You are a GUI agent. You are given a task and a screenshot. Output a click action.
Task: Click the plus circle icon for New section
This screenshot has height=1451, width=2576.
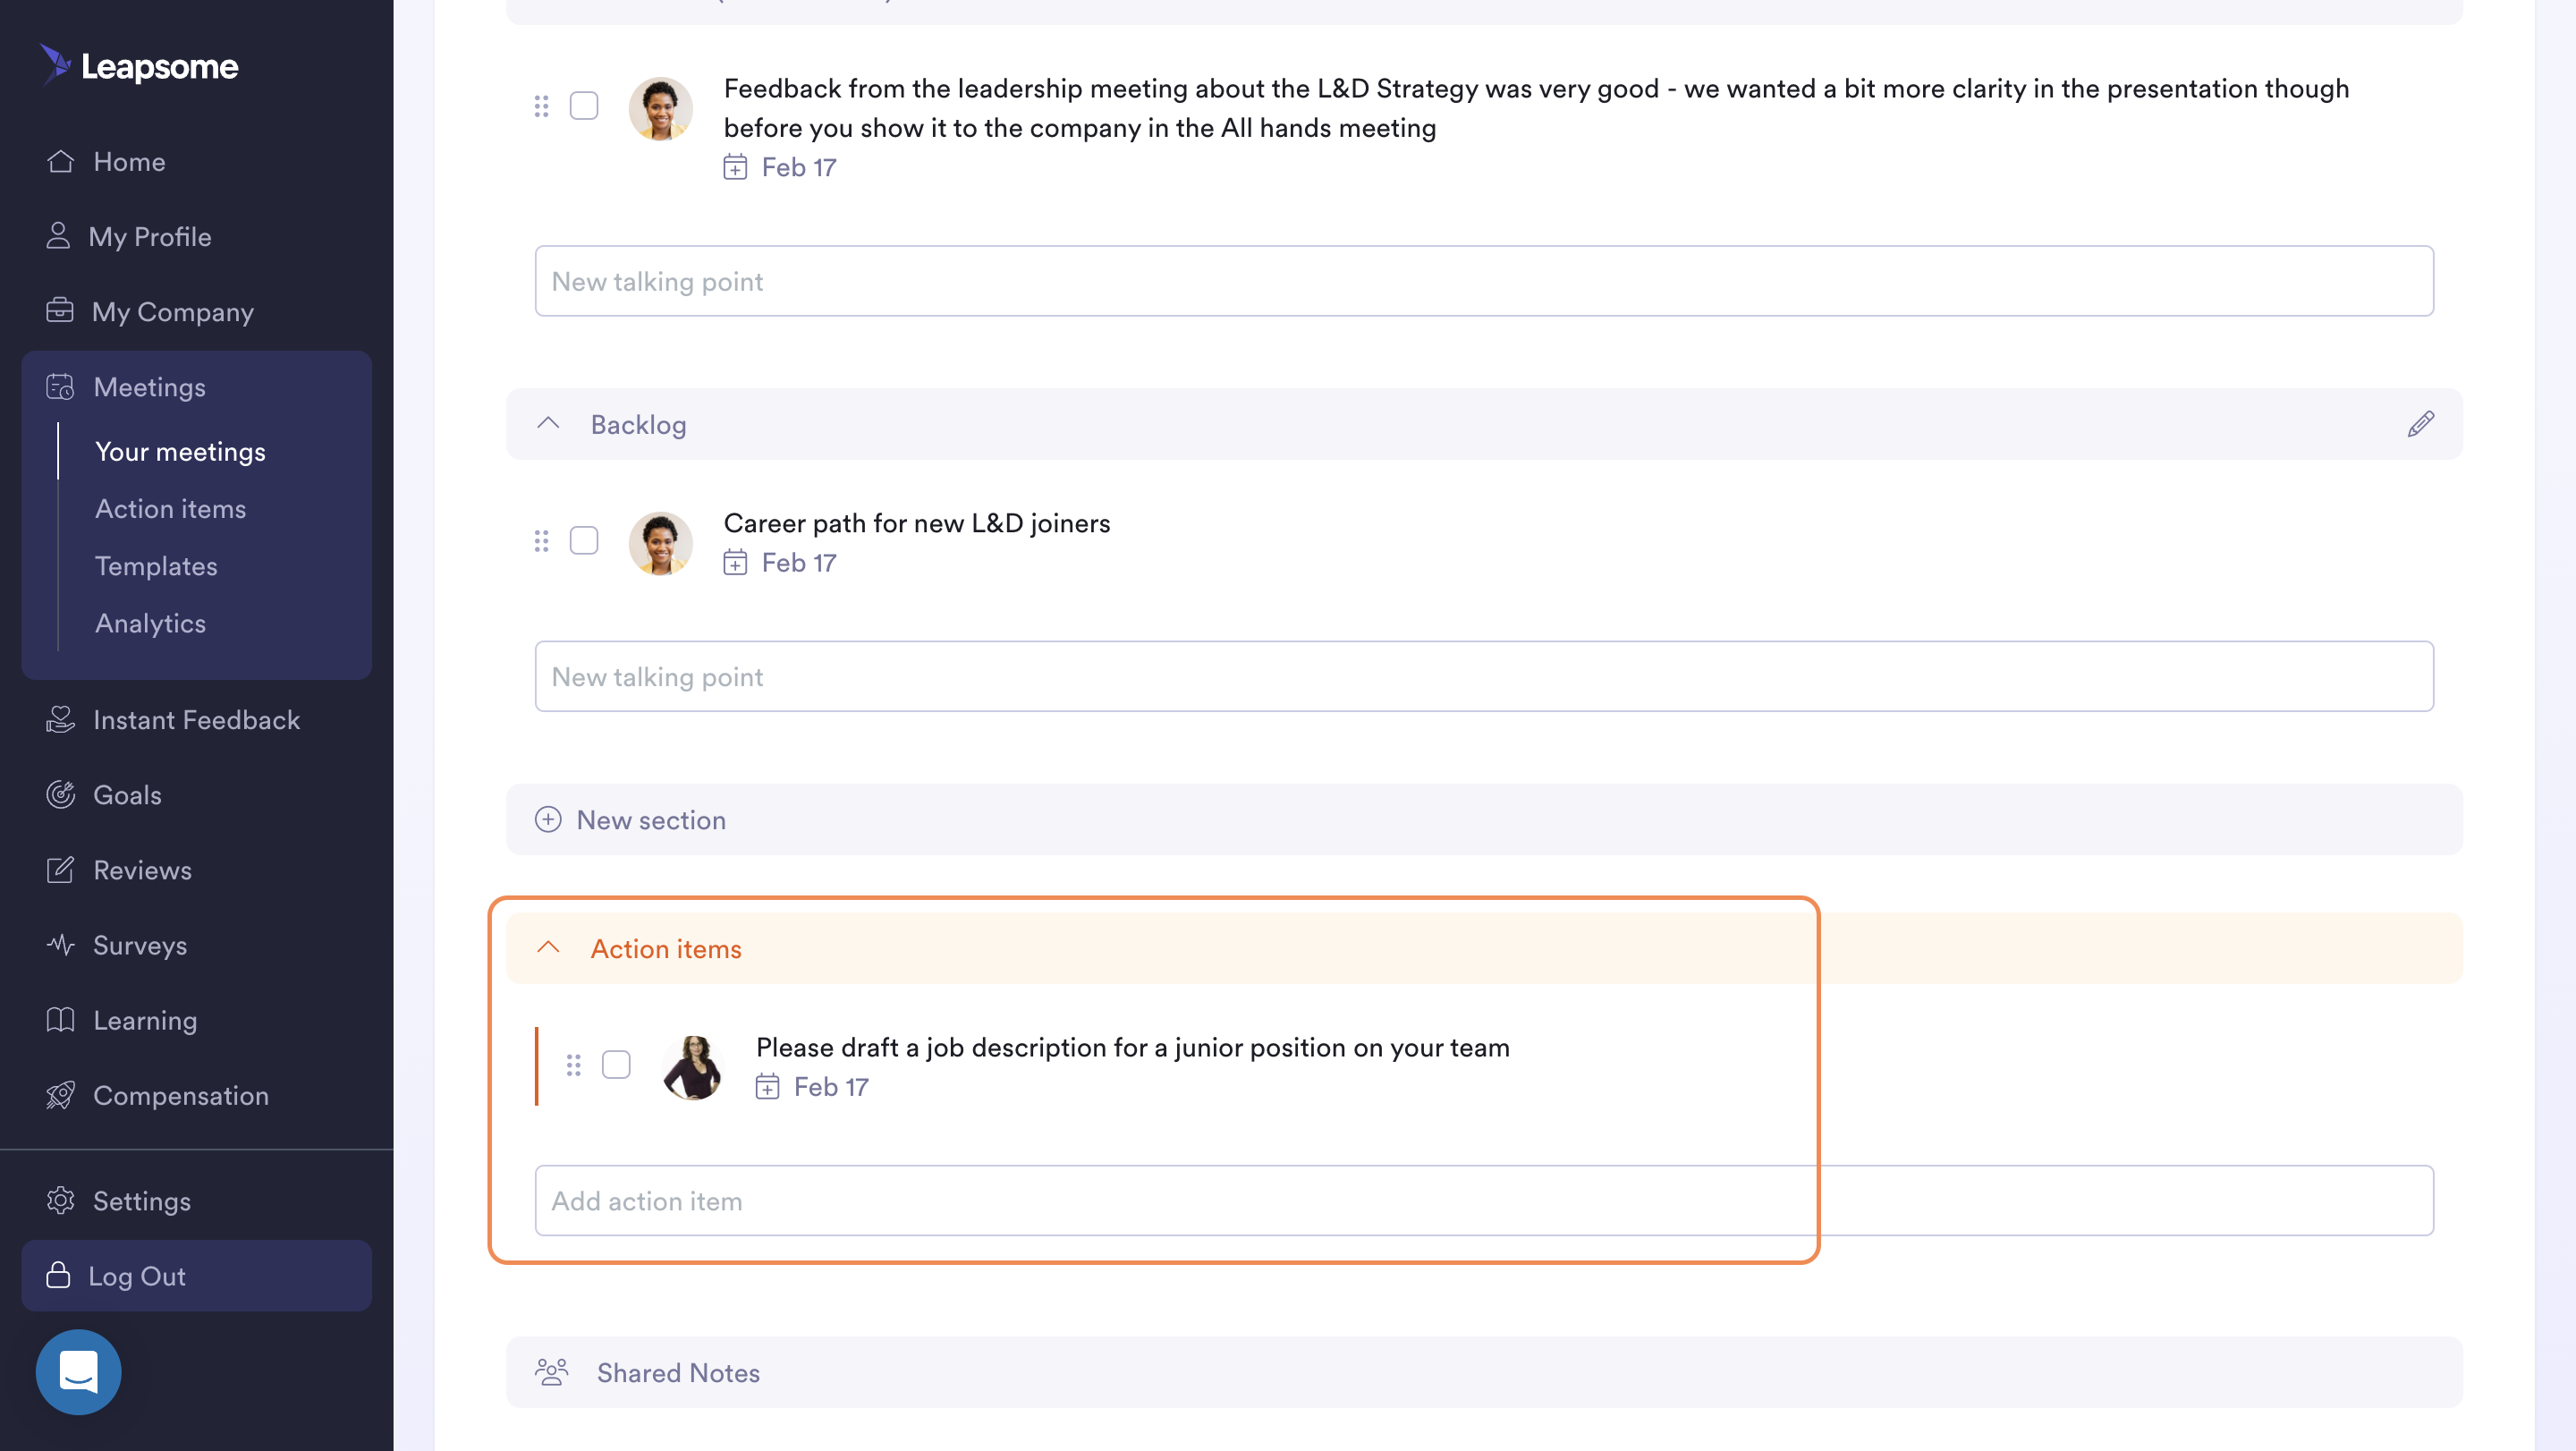[548, 820]
